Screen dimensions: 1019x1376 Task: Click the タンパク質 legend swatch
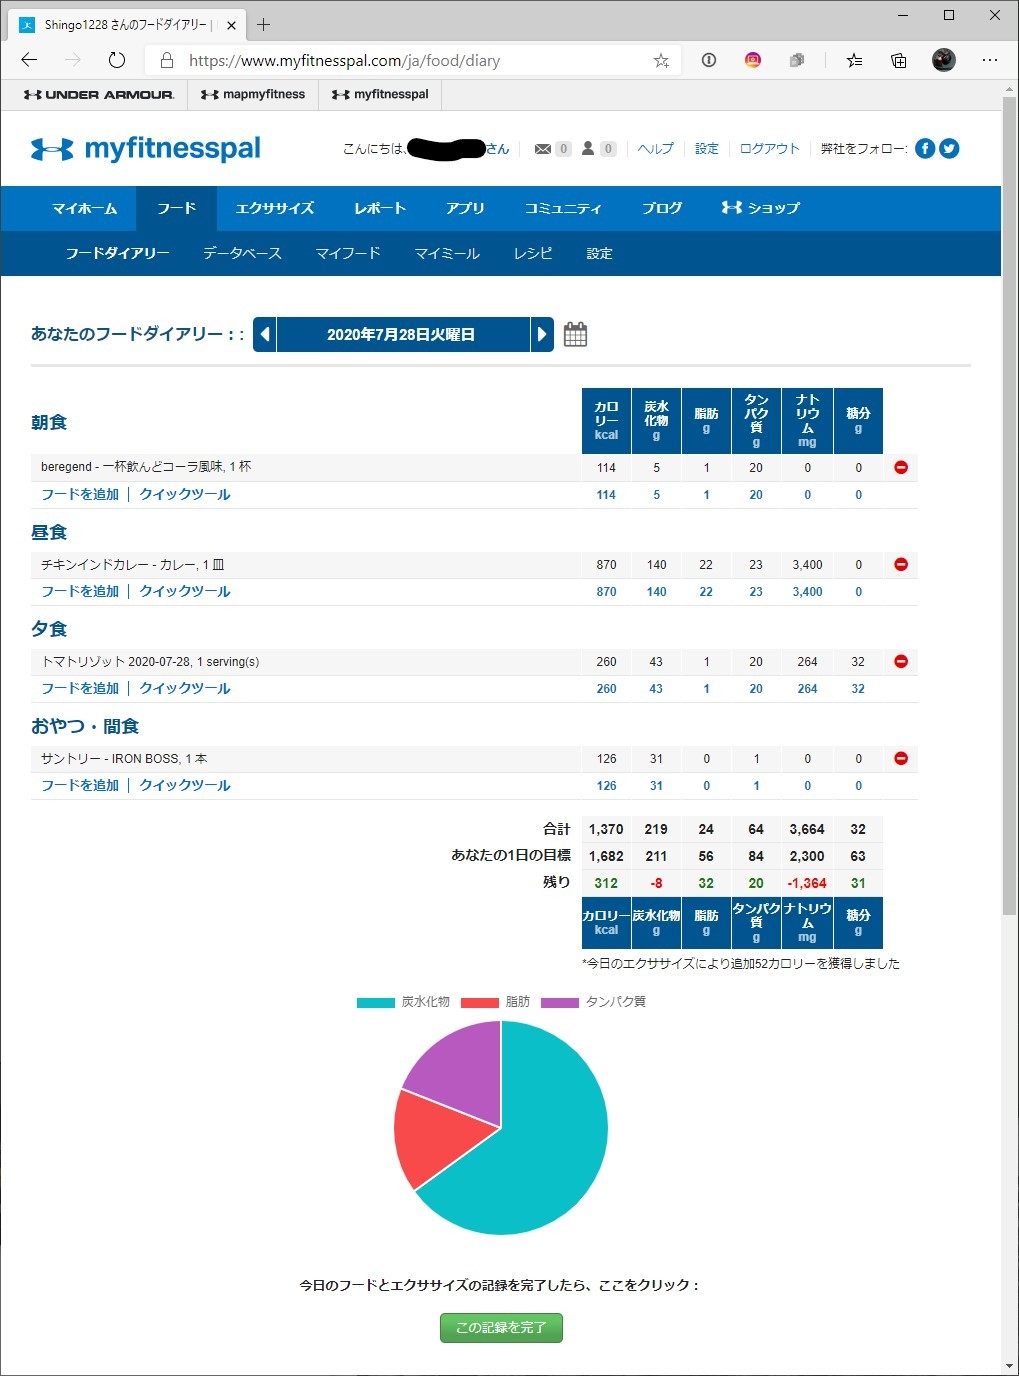560,1002
